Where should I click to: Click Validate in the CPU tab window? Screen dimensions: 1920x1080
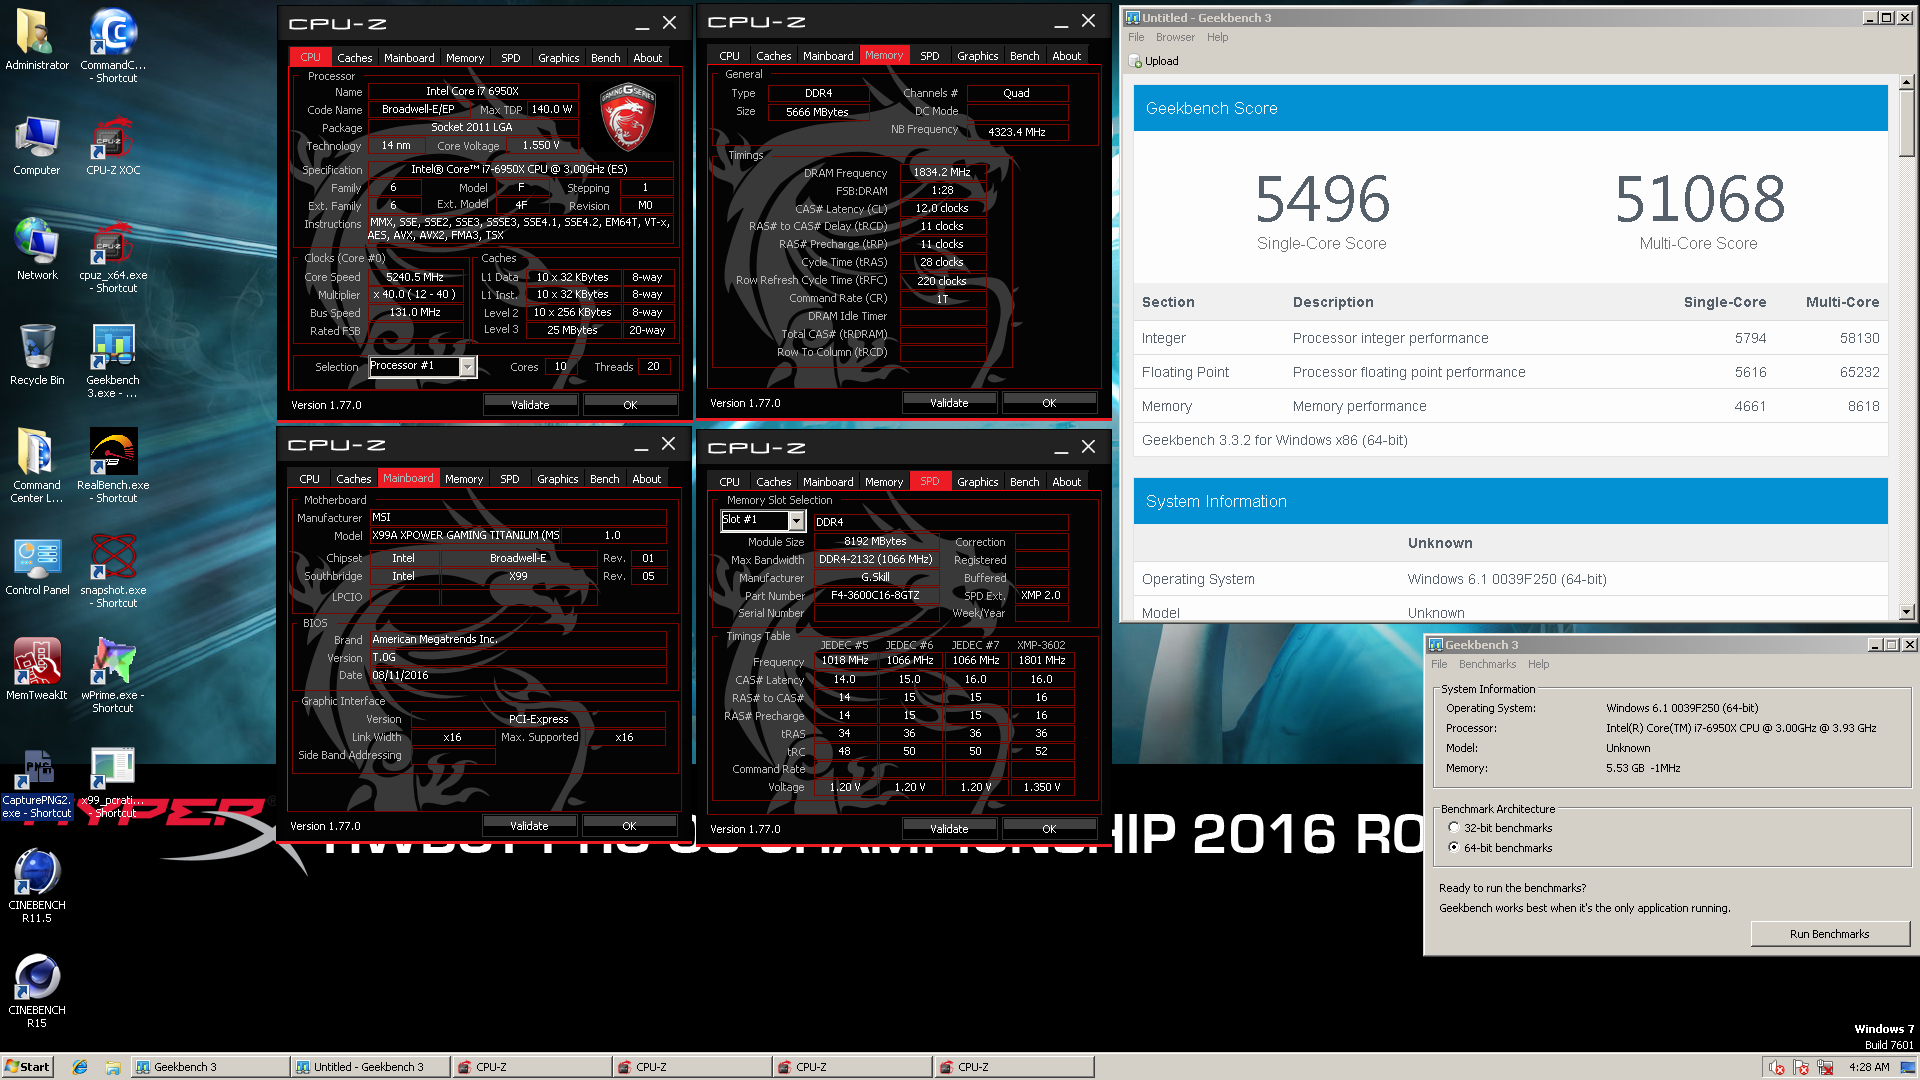pyautogui.click(x=530, y=405)
